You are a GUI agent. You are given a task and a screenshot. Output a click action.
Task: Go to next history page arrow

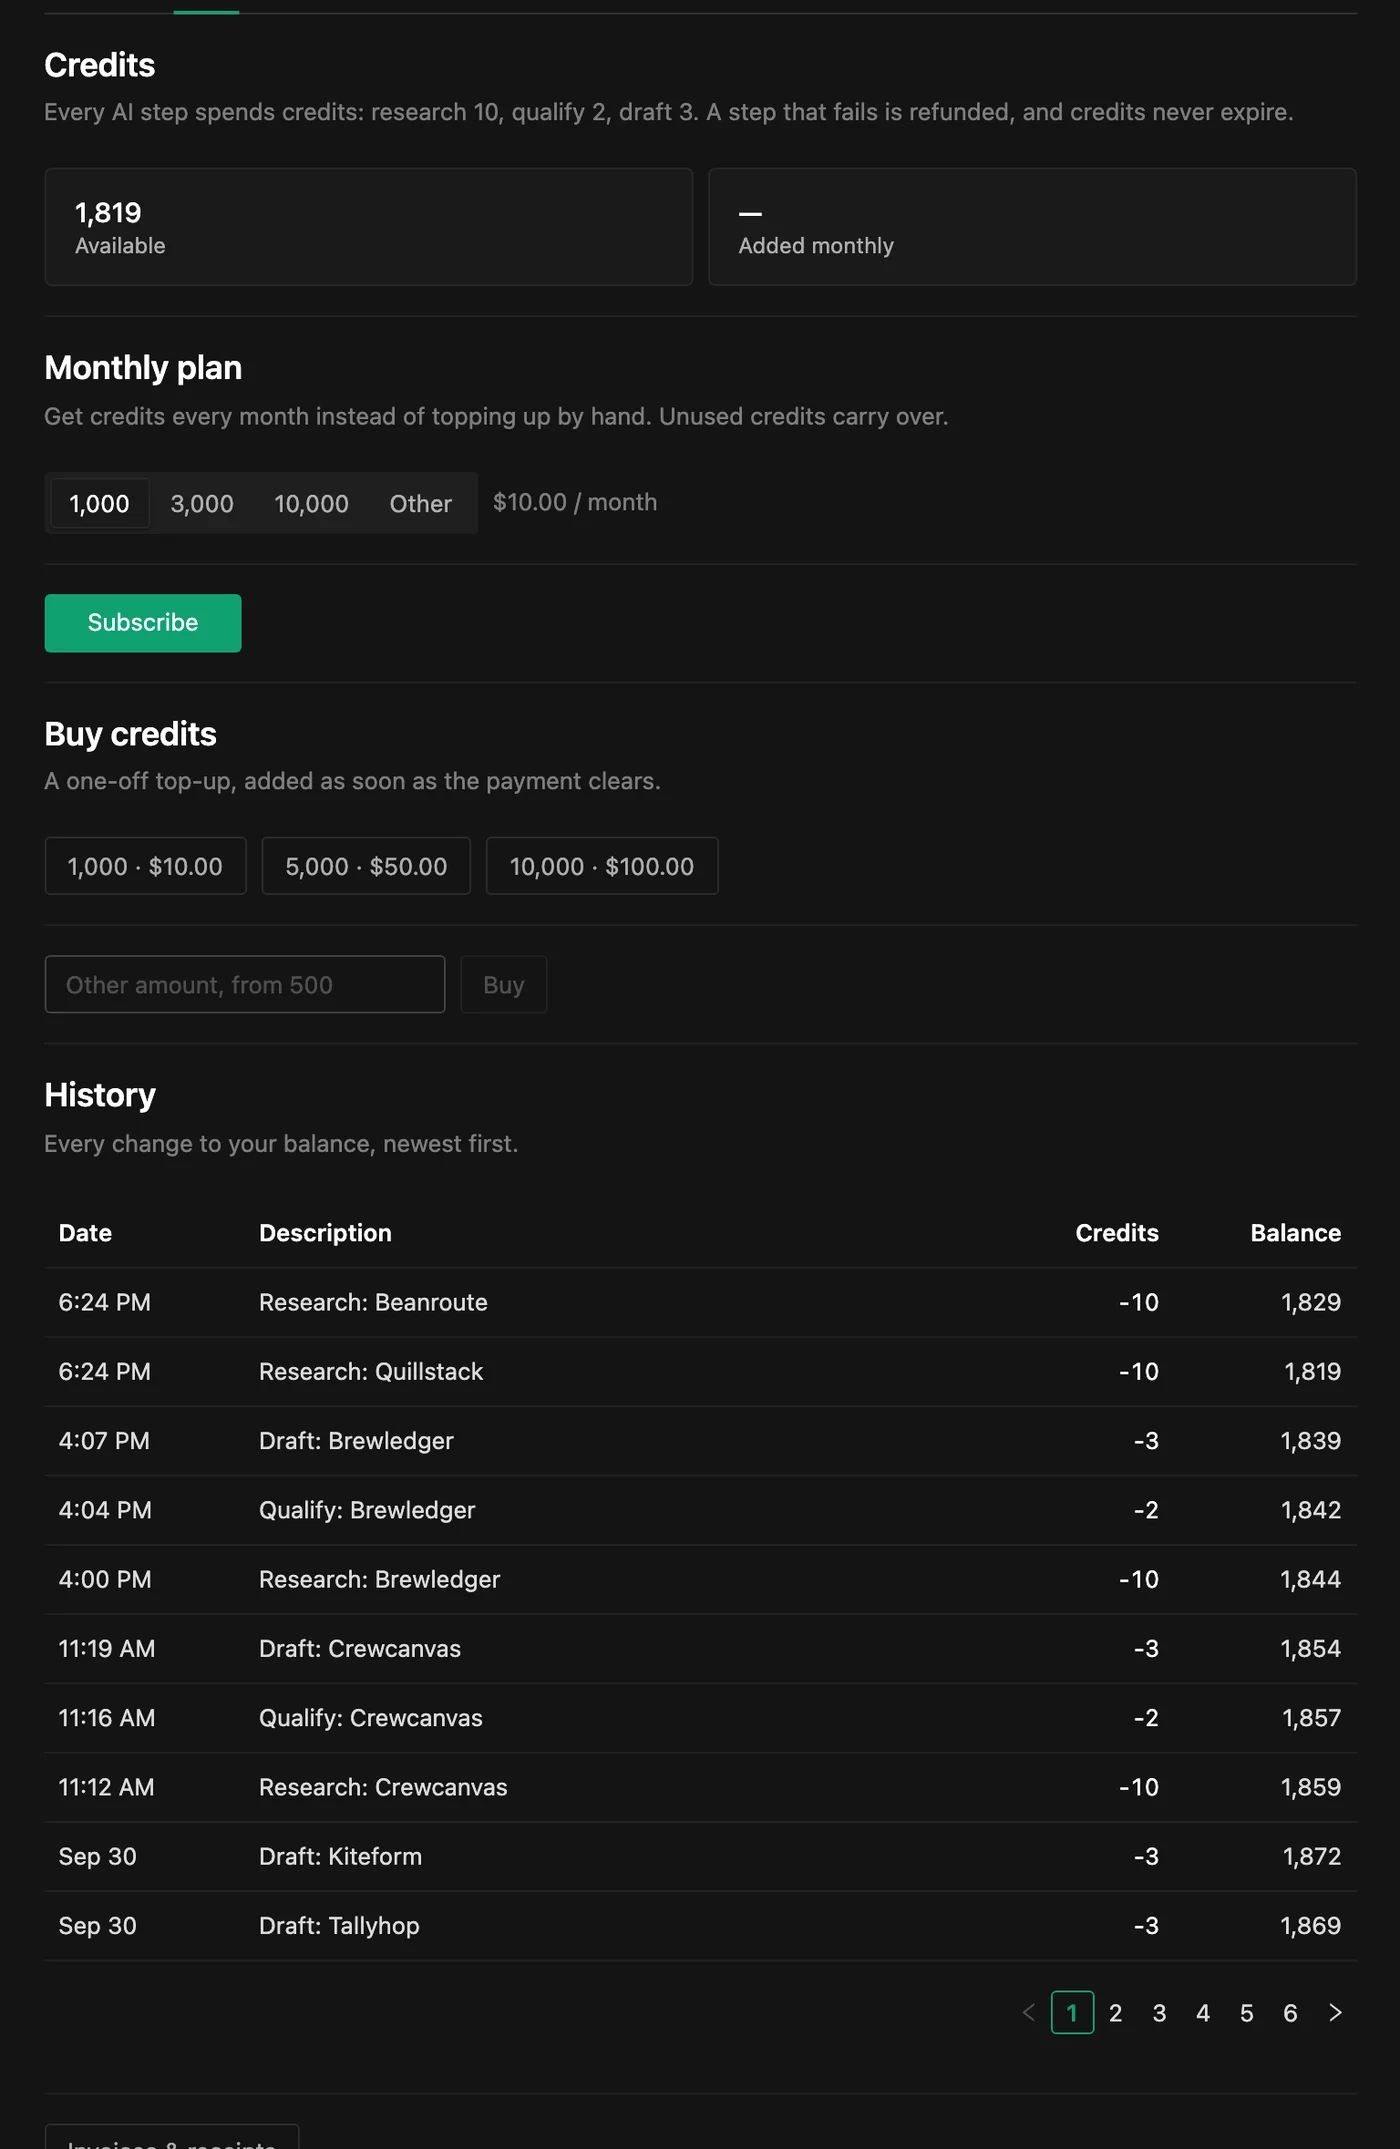[1335, 2012]
